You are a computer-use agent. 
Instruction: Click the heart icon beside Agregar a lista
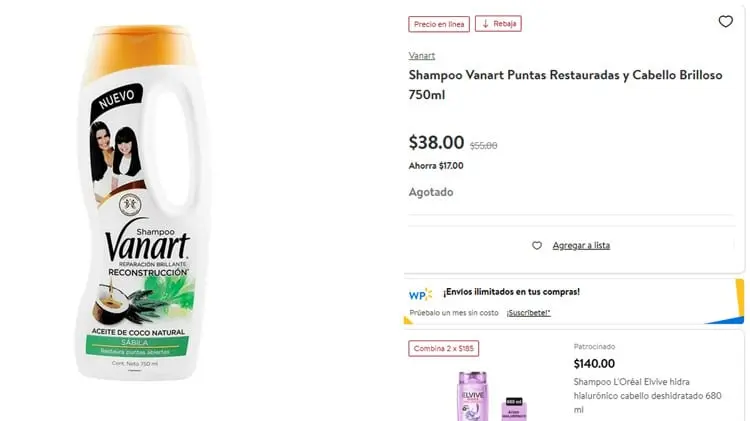click(537, 245)
